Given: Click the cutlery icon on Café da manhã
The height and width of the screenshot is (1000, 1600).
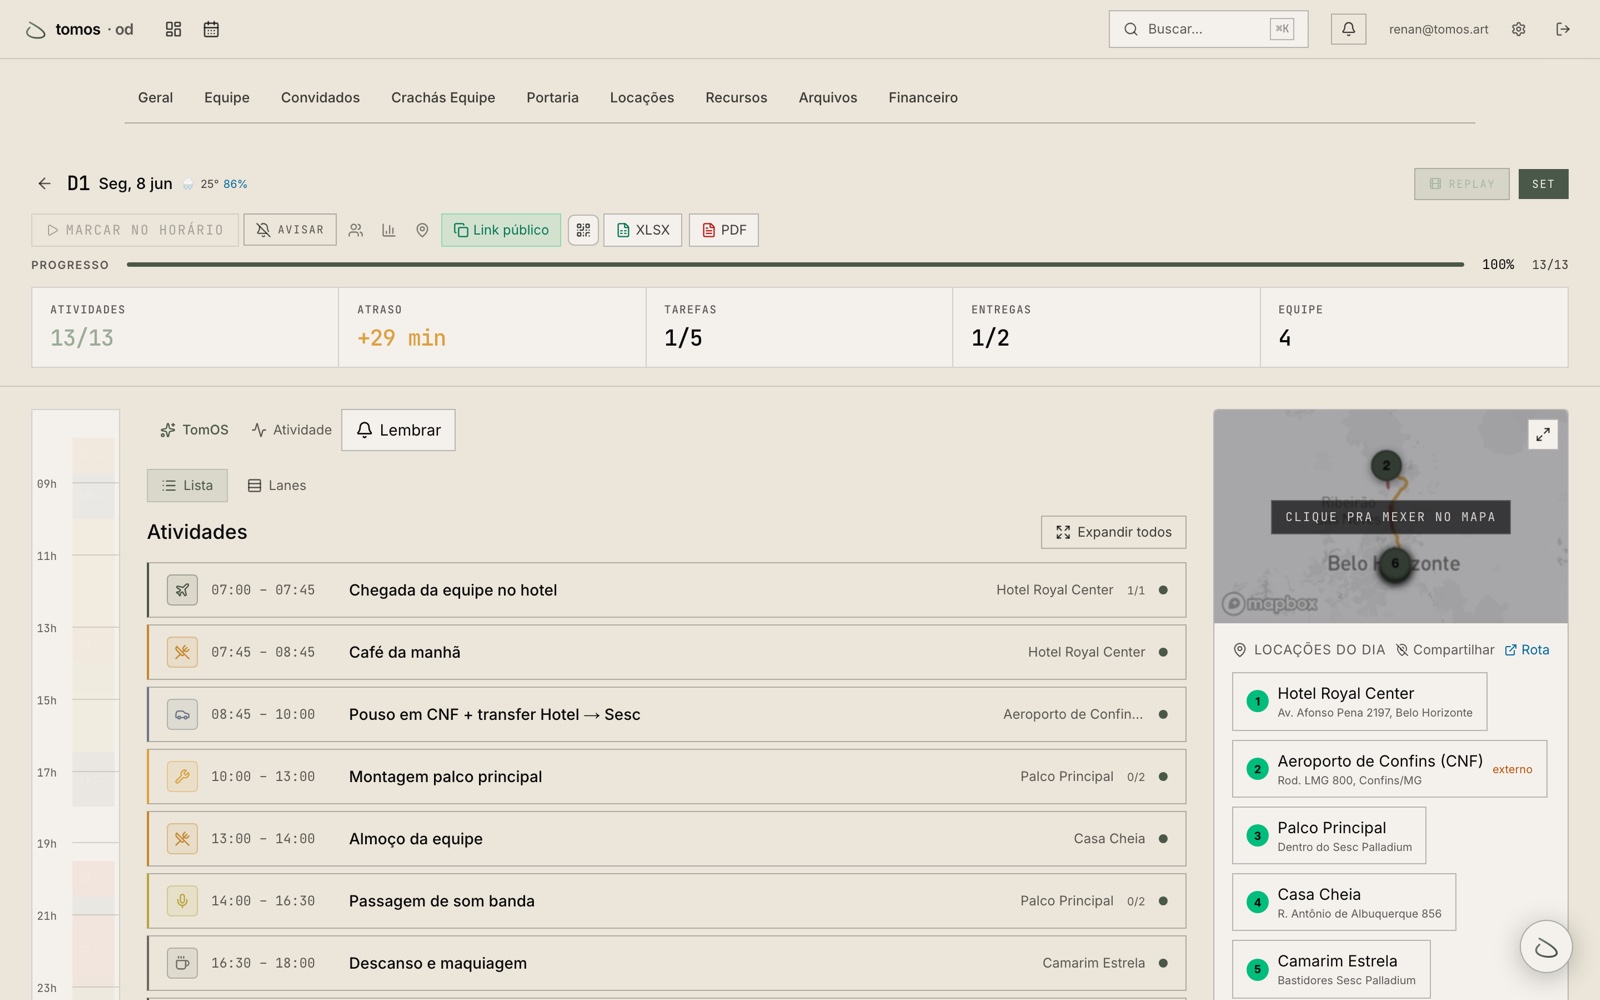Looking at the screenshot, I should coord(182,652).
